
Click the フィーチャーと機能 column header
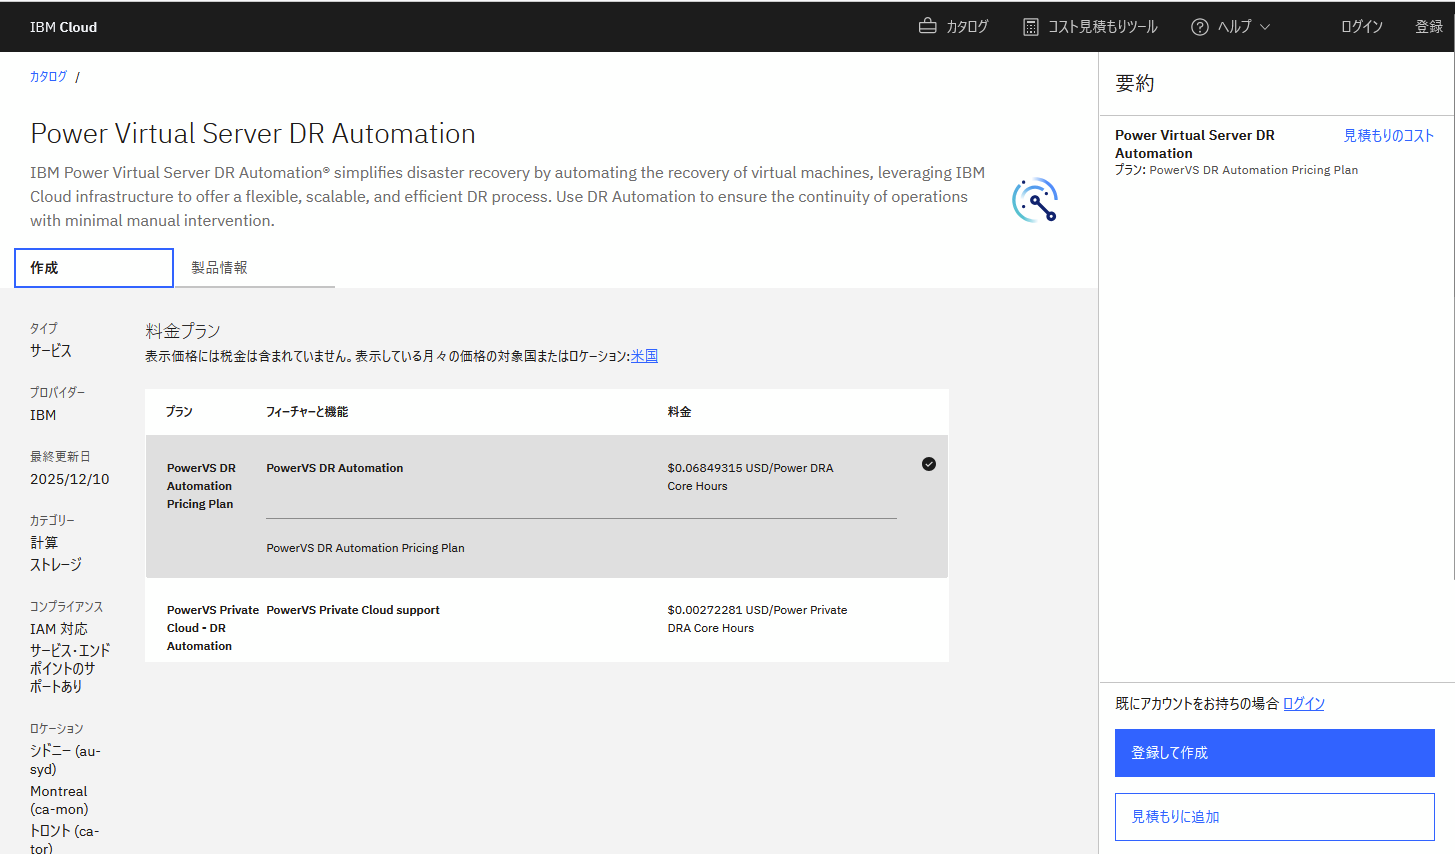pyautogui.click(x=307, y=412)
